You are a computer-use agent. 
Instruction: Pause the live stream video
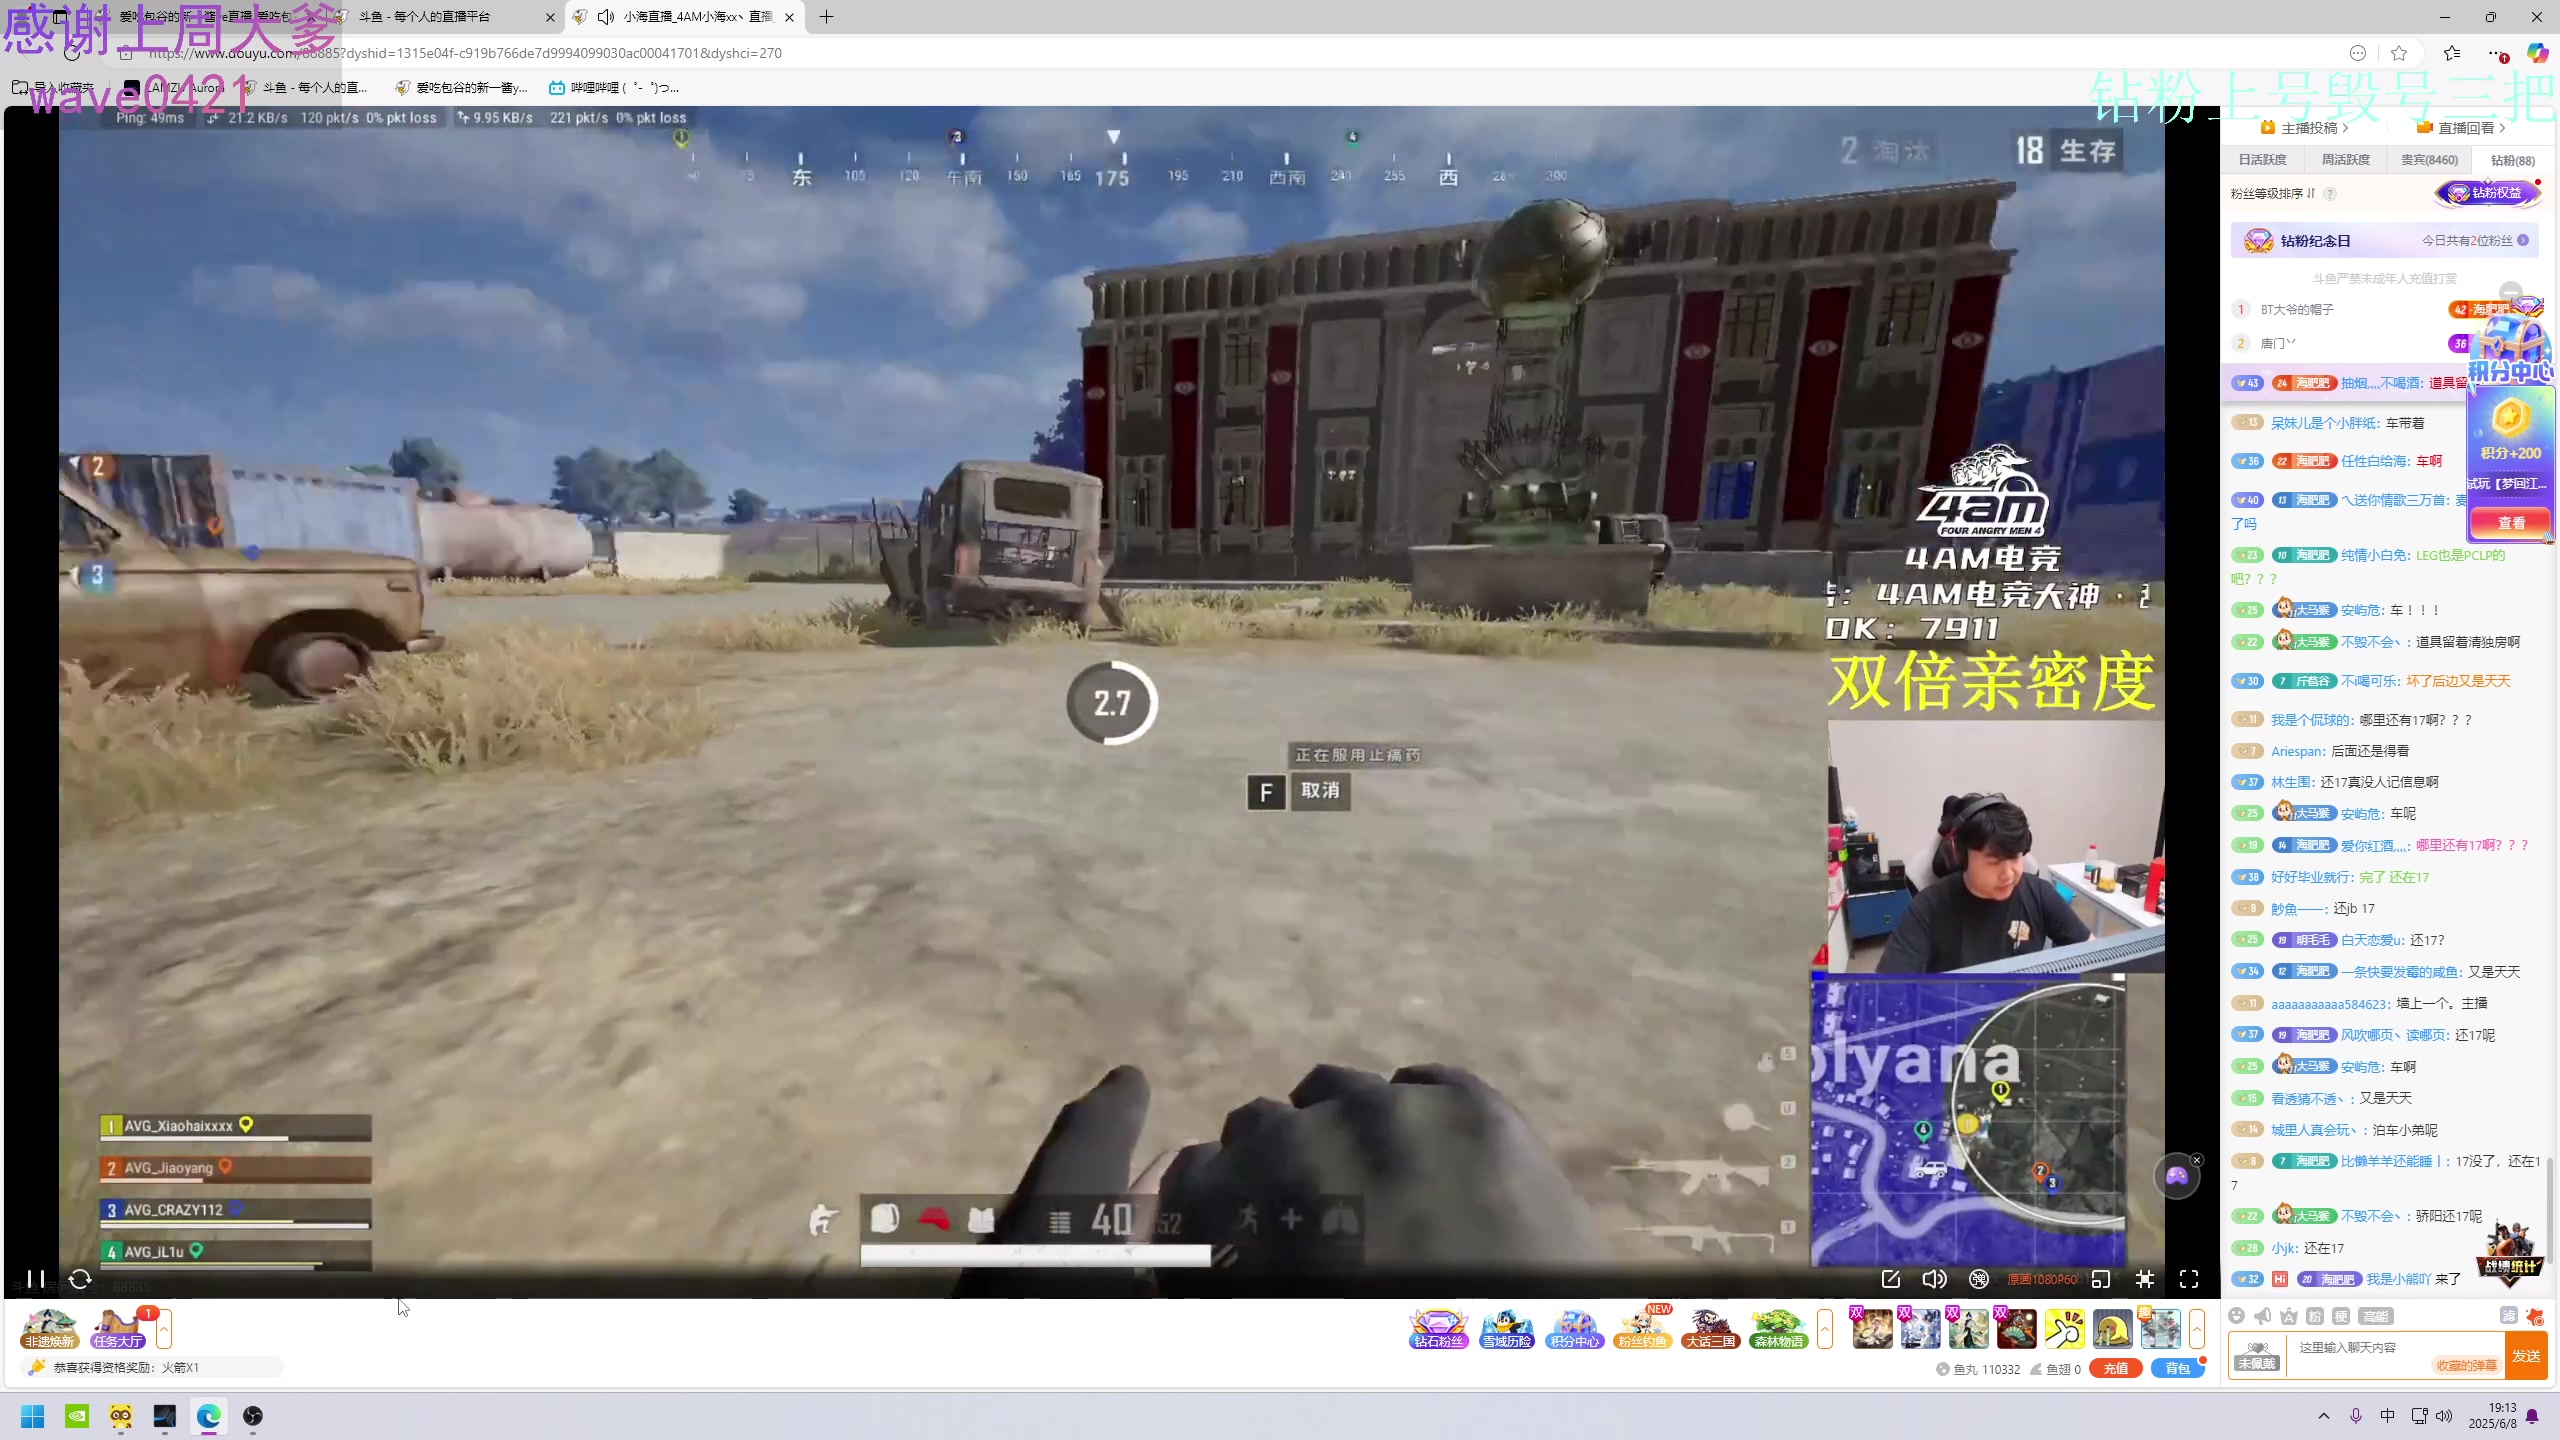[x=36, y=1279]
